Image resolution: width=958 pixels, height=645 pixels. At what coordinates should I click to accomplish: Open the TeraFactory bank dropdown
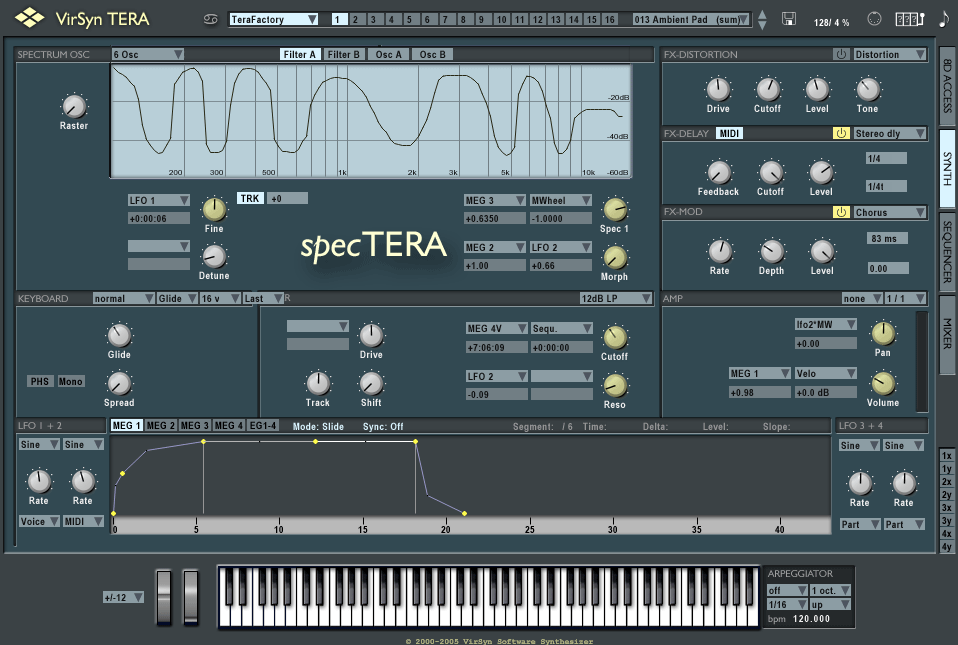(x=274, y=20)
